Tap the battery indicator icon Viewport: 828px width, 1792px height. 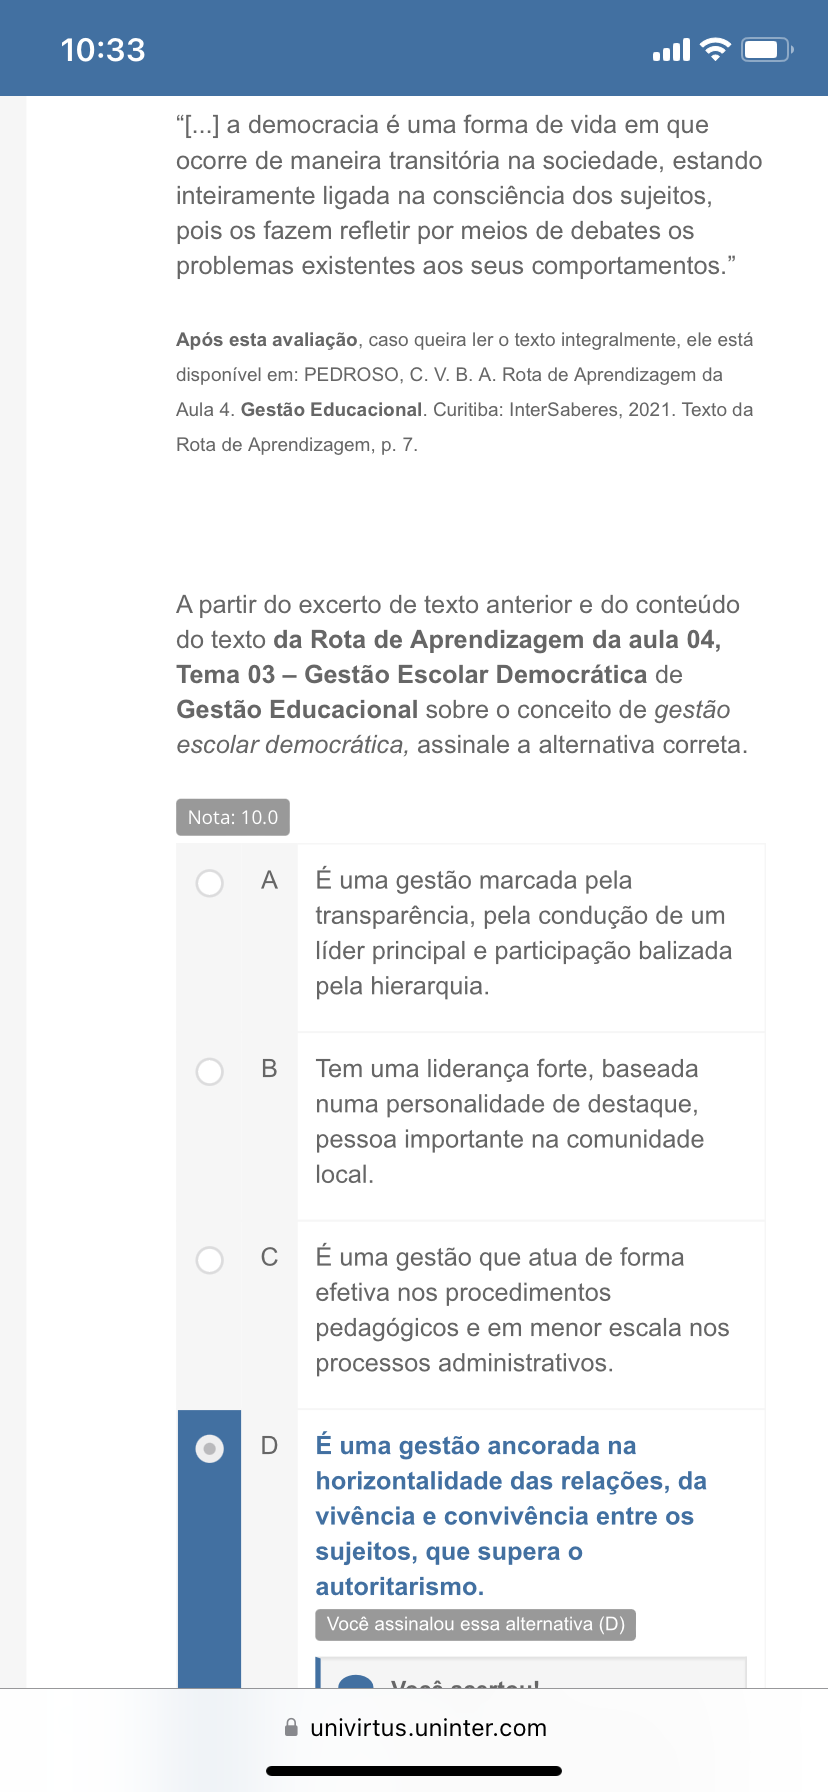tap(767, 50)
